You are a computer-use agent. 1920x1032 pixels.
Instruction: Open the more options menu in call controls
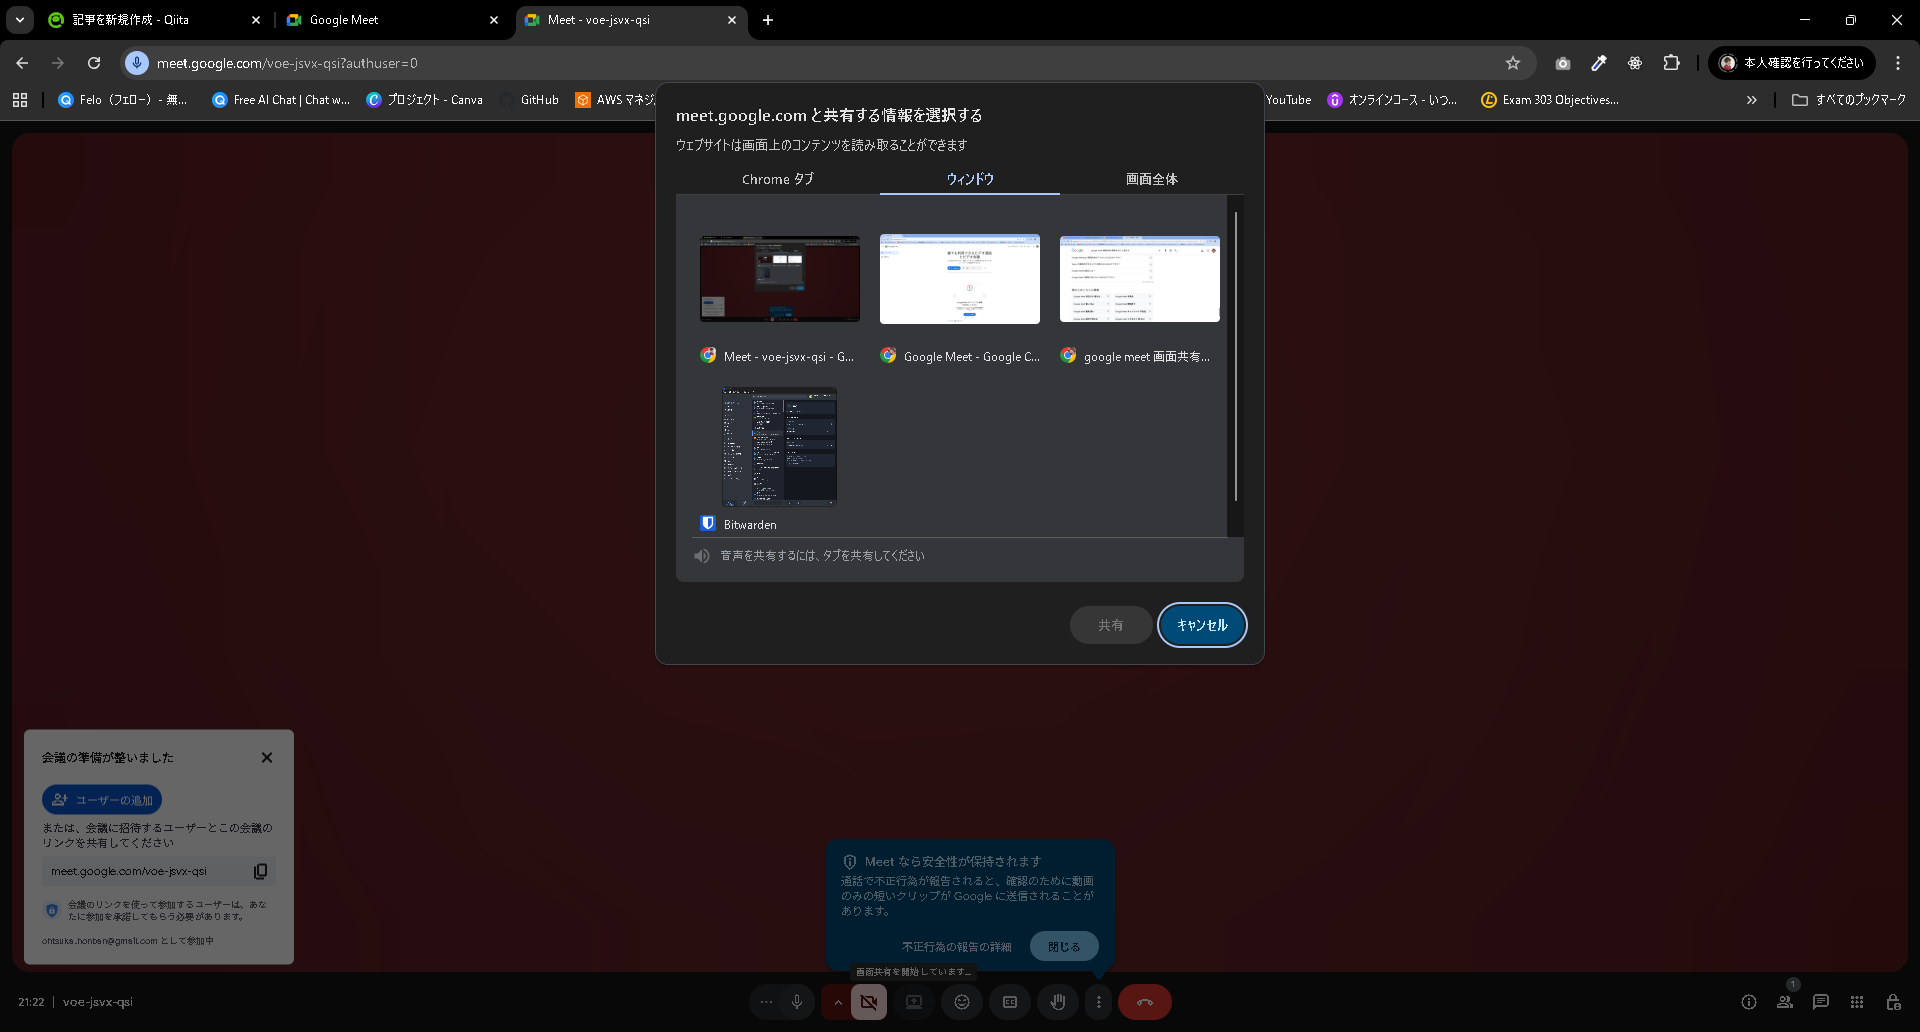pyautogui.click(x=1099, y=1002)
